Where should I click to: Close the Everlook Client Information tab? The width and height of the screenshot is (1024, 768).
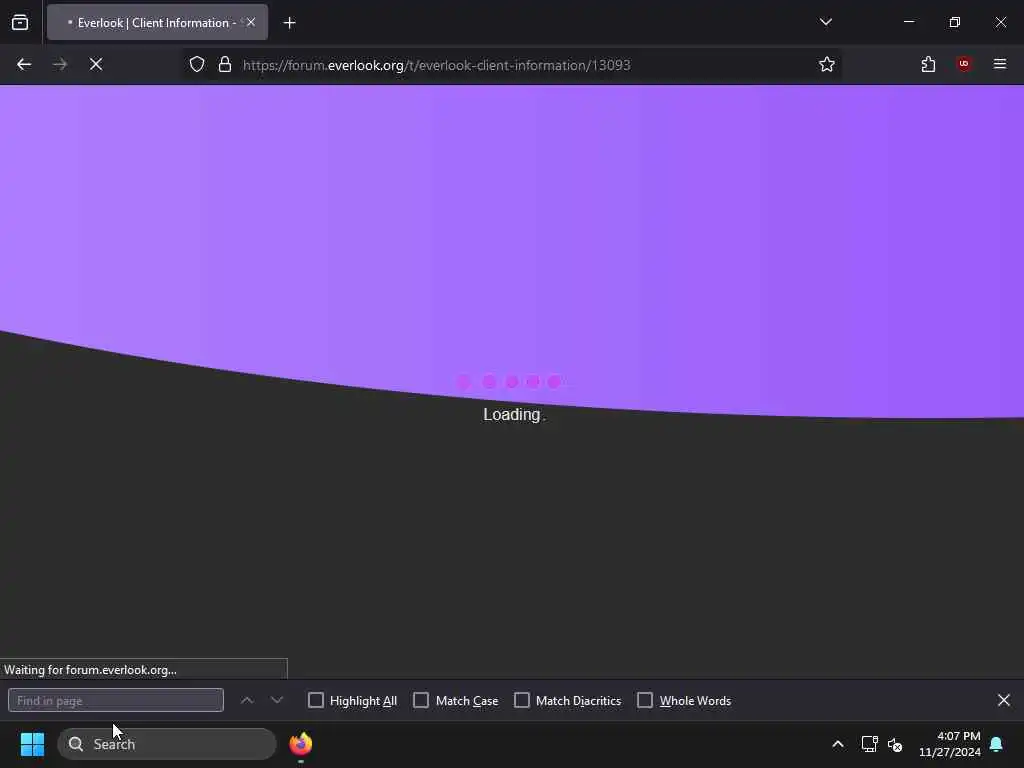click(251, 22)
